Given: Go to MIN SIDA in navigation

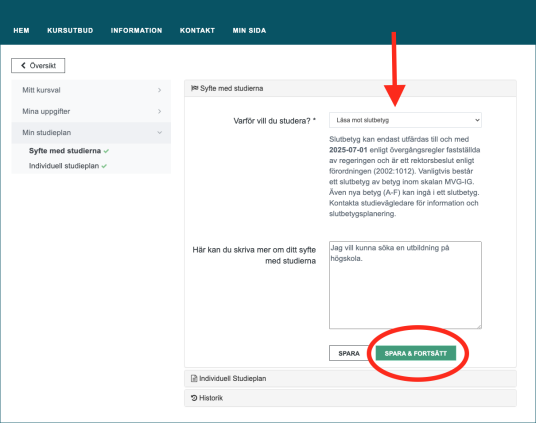Looking at the screenshot, I should point(249,30).
